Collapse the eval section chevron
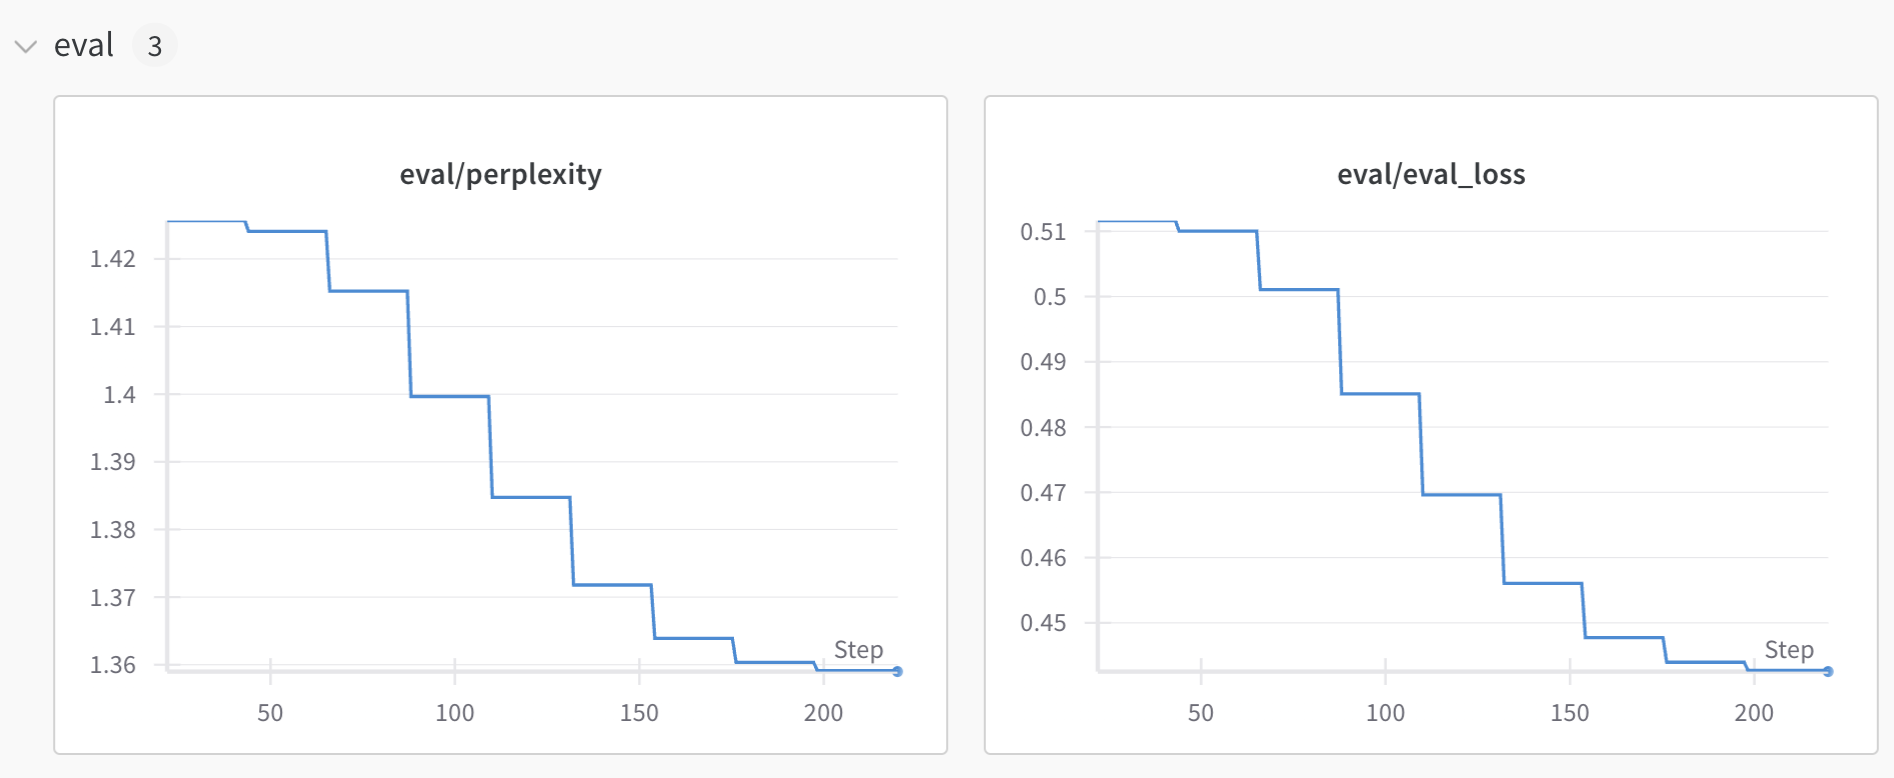The width and height of the screenshot is (1894, 778). coord(25,44)
